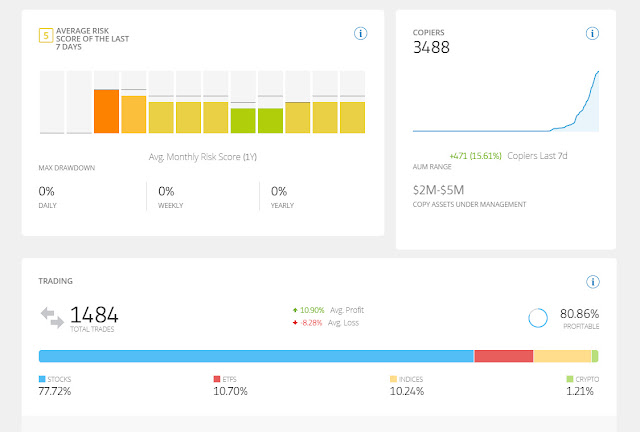Click the 10.70% ETFs value

click(230, 391)
